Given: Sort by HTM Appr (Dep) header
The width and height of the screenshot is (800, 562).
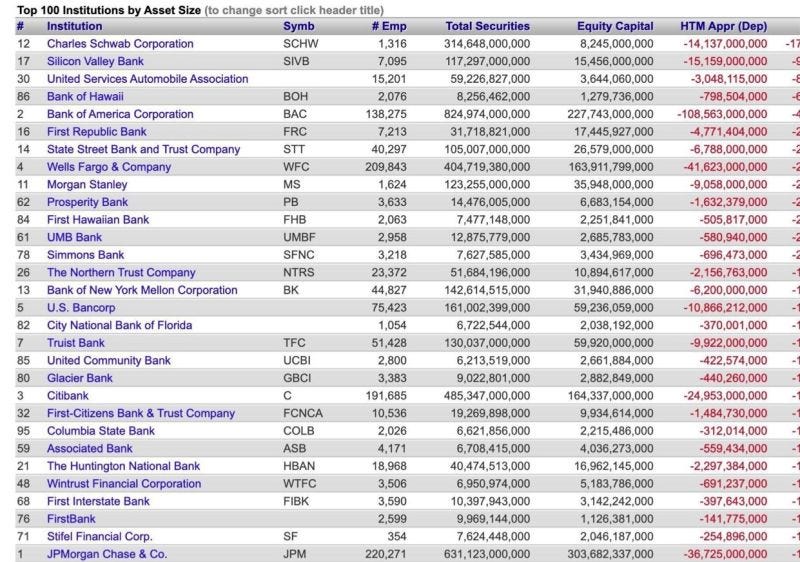Looking at the screenshot, I should (723, 26).
